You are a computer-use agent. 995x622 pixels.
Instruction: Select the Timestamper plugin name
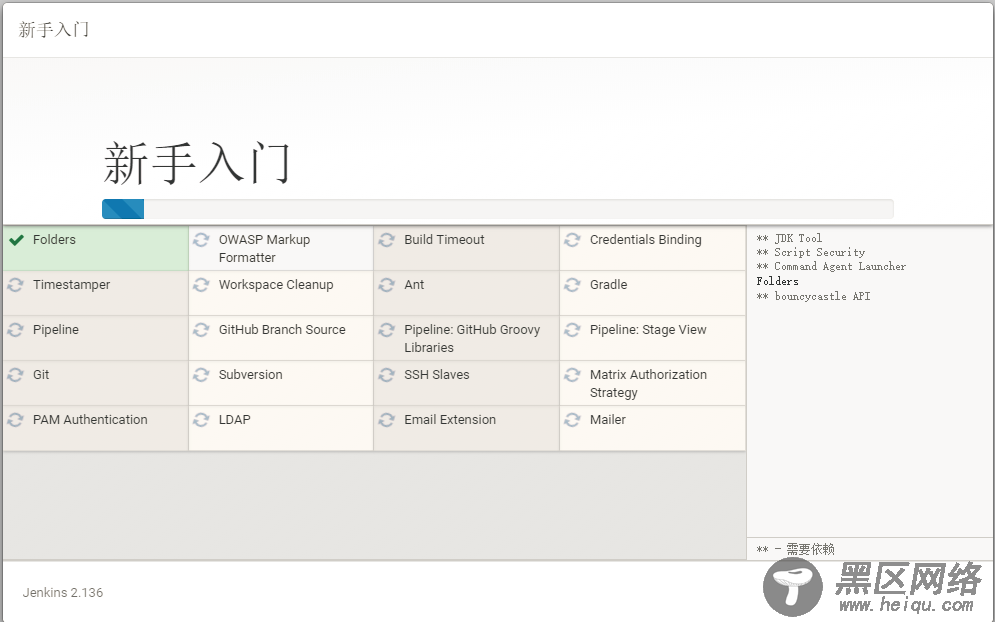[x=71, y=285]
